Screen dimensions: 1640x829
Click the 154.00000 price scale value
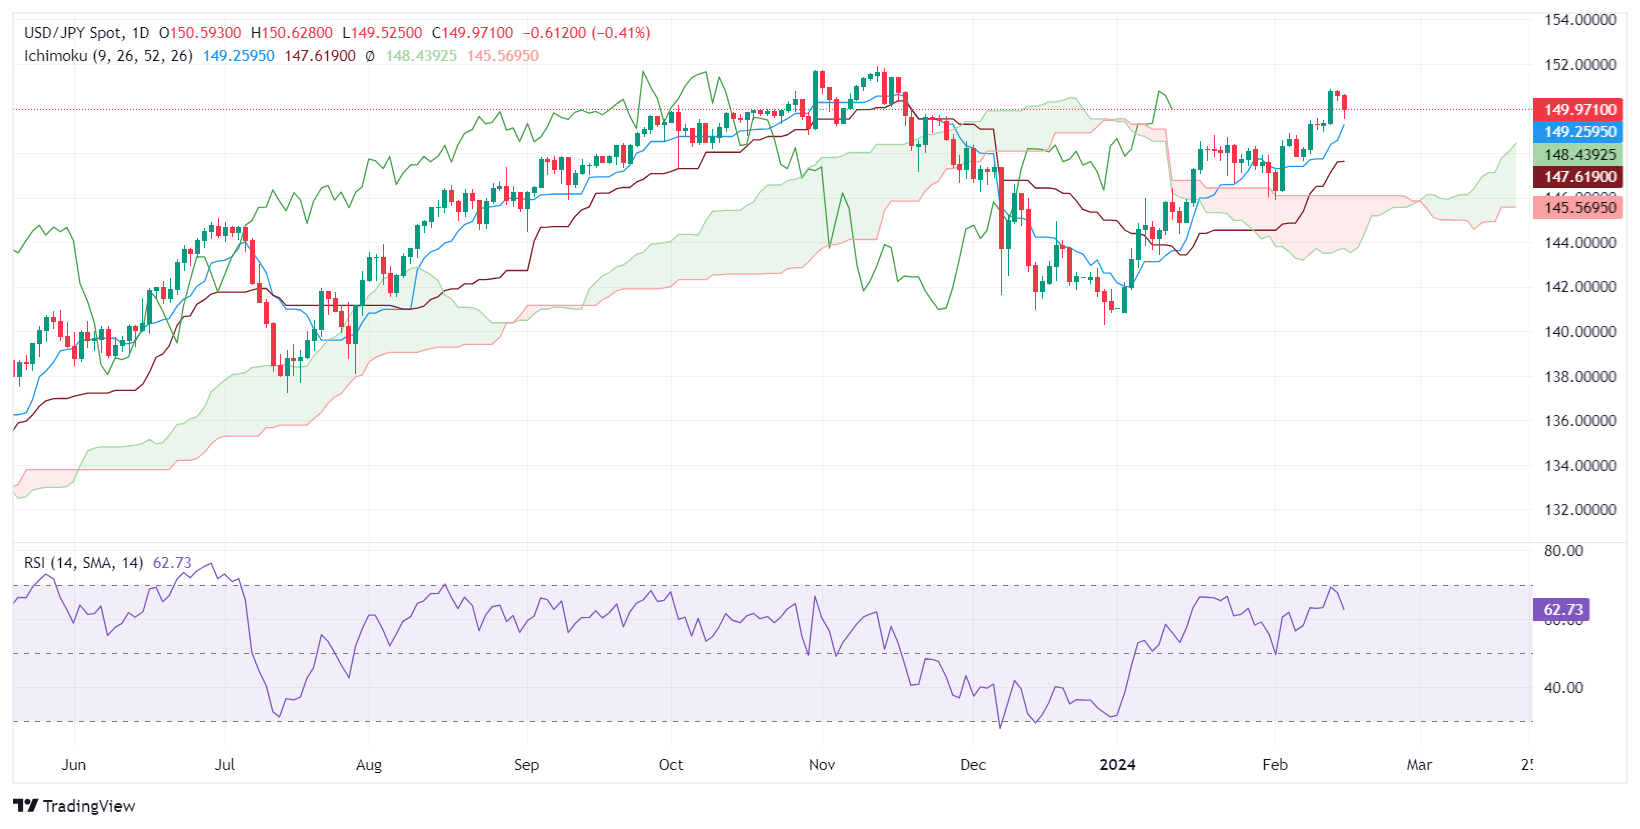pos(1580,20)
